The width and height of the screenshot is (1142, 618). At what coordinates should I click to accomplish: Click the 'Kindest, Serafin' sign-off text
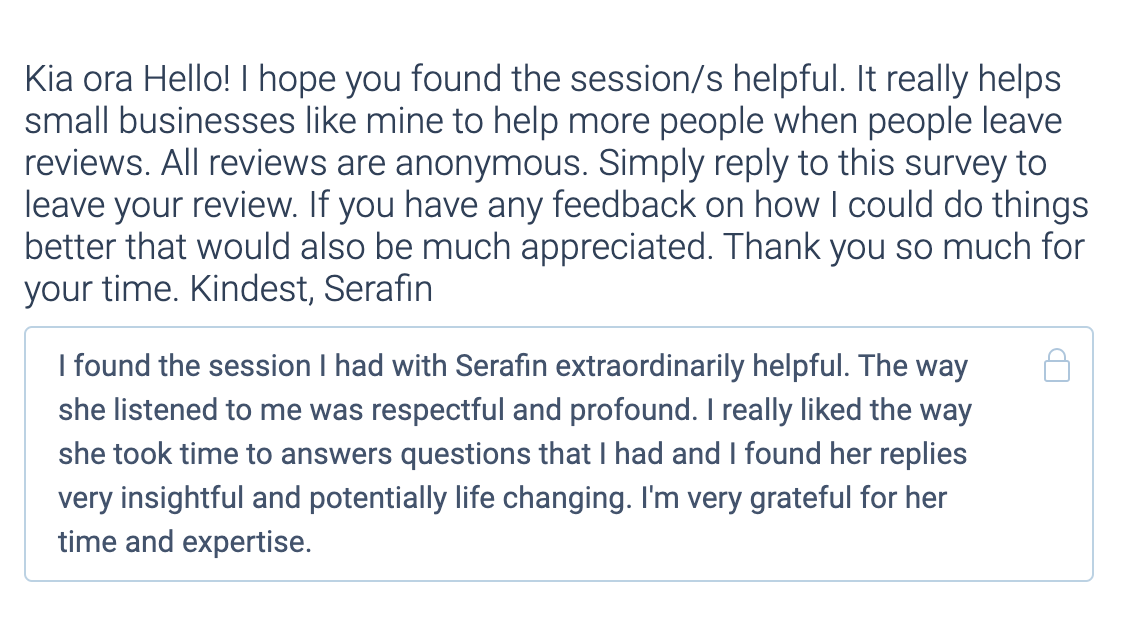coord(311,289)
